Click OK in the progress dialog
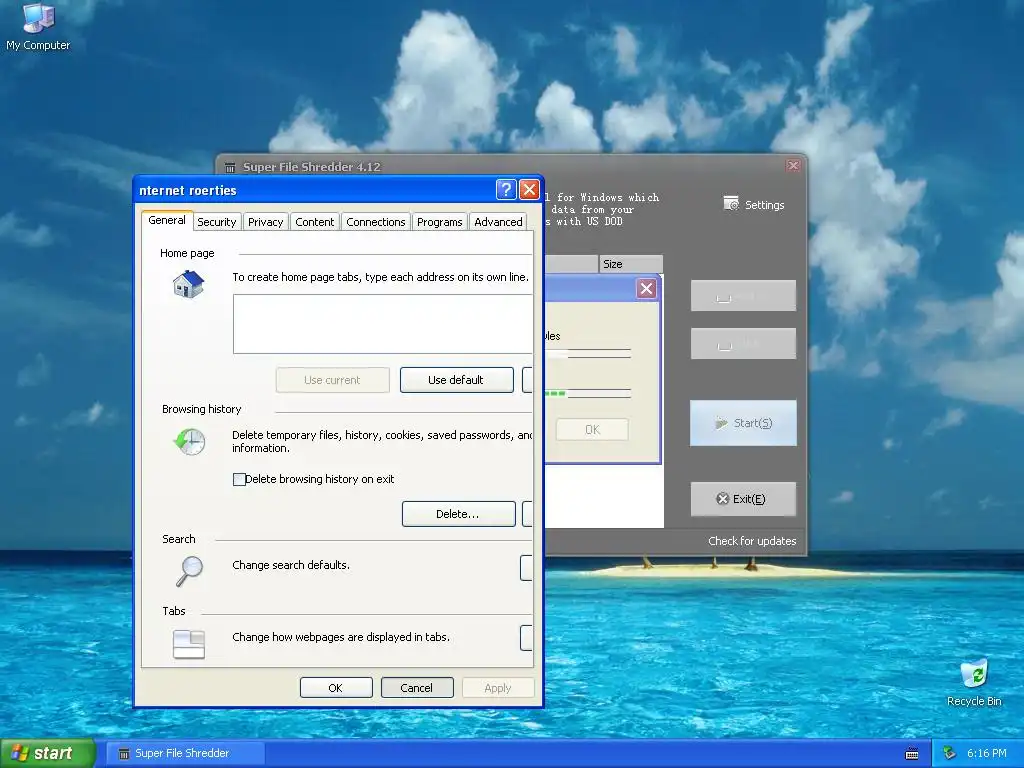The height and width of the screenshot is (768, 1024). (592, 430)
